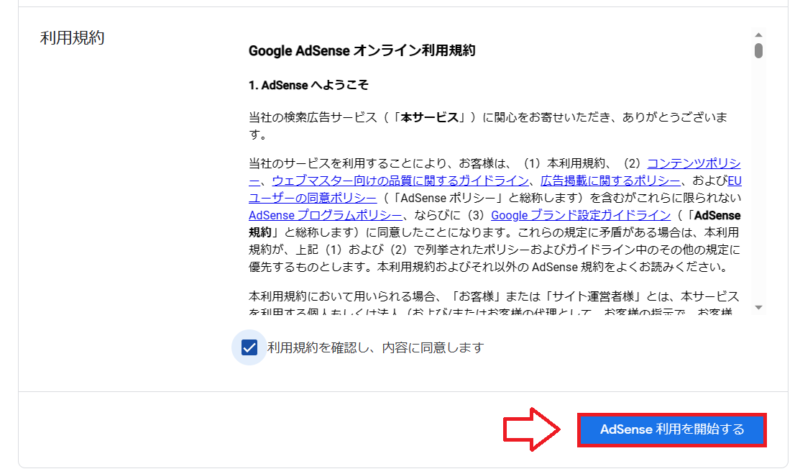
Task: Click the 利用規約を確認し、内容に同意します label text
Action: 376,348
